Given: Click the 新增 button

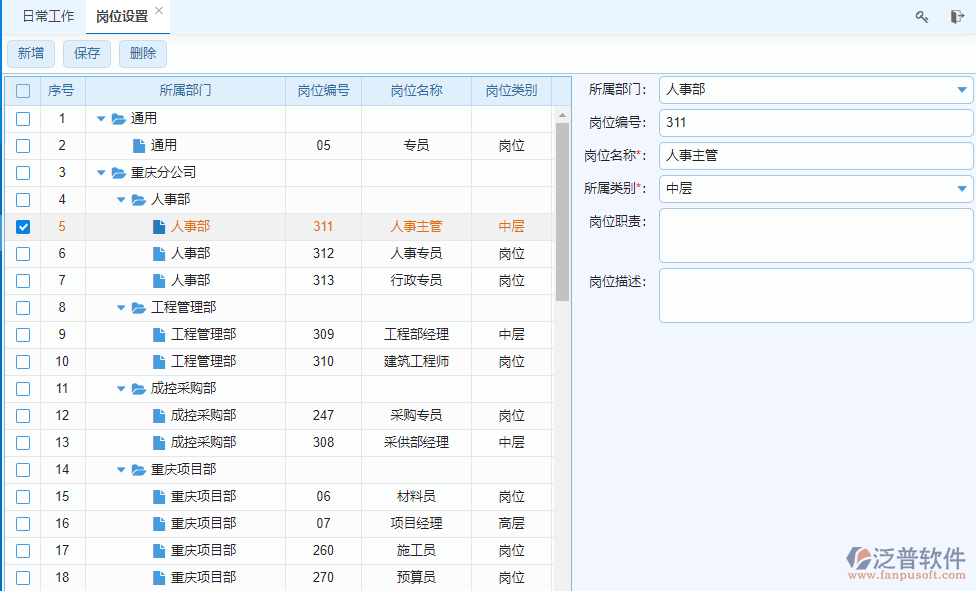Looking at the screenshot, I should (30, 53).
